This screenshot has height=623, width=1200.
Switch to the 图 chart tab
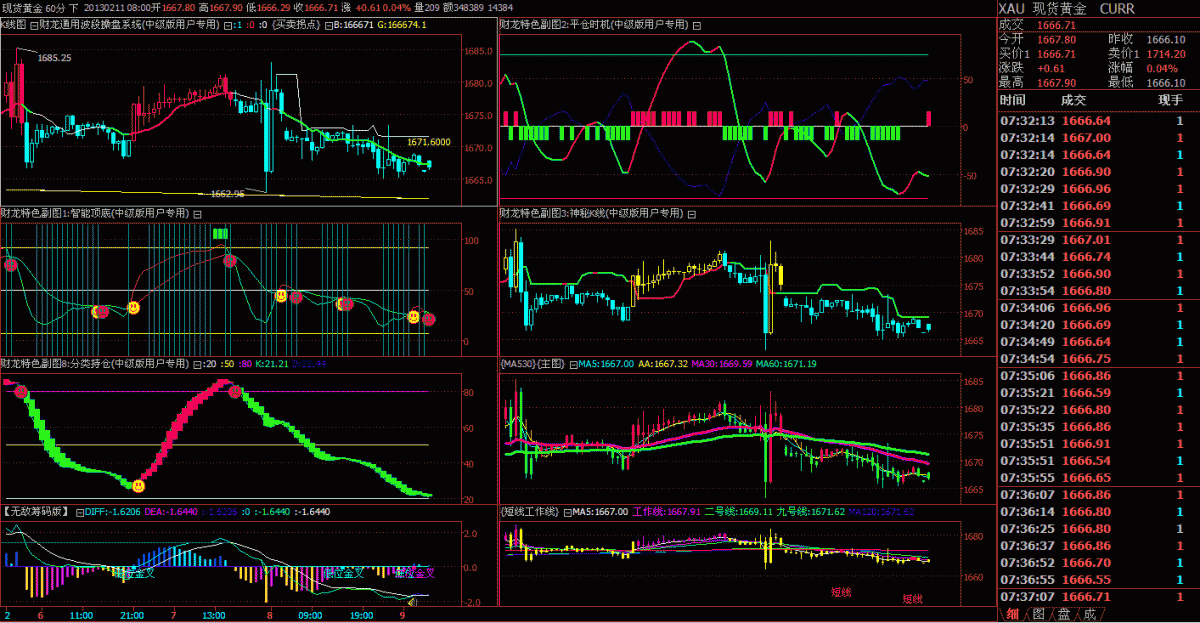click(x=1038, y=613)
